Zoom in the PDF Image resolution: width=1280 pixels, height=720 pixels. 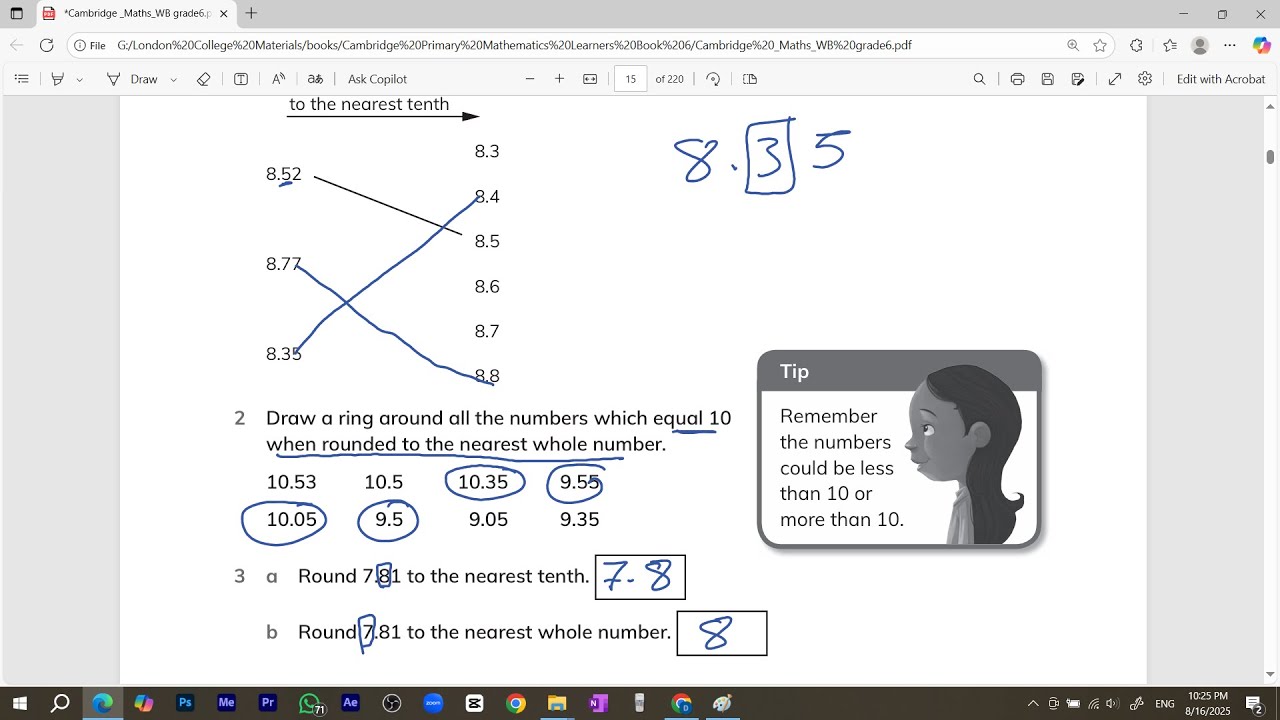560,79
